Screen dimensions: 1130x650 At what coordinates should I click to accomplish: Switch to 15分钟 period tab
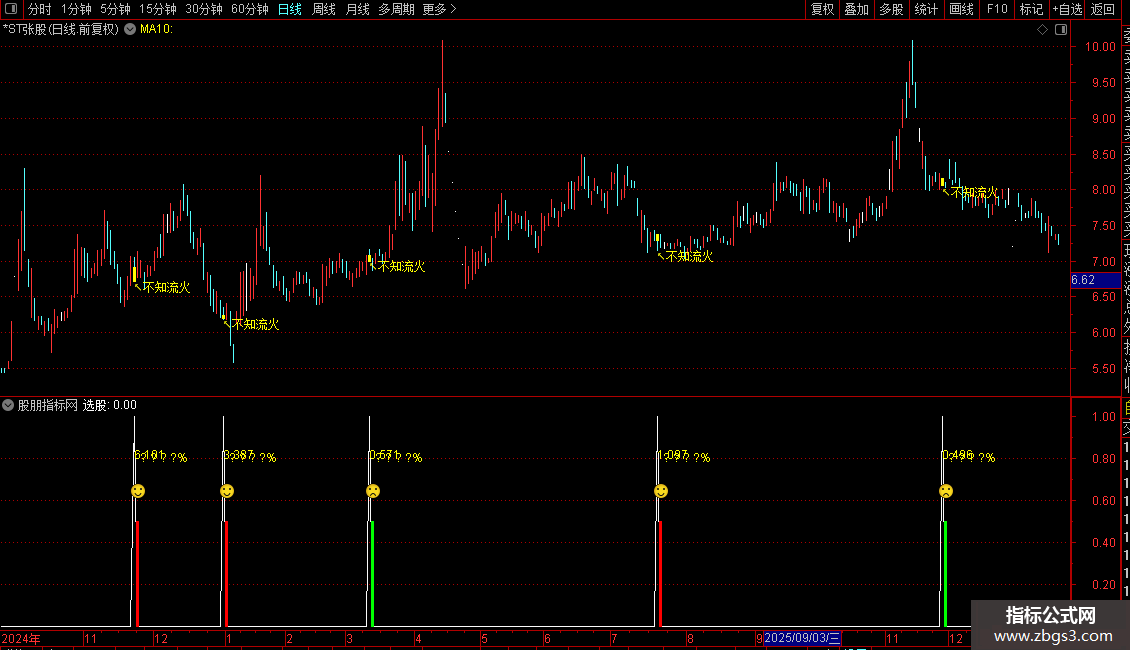click(157, 9)
